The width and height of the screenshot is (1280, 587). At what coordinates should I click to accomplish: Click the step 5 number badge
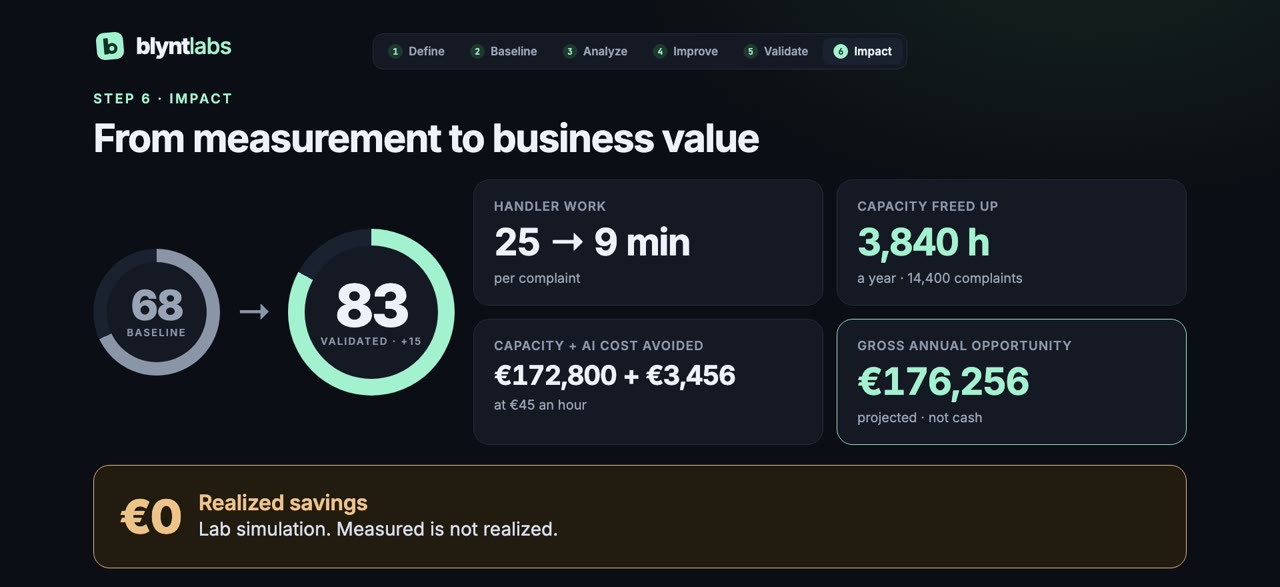coord(751,51)
